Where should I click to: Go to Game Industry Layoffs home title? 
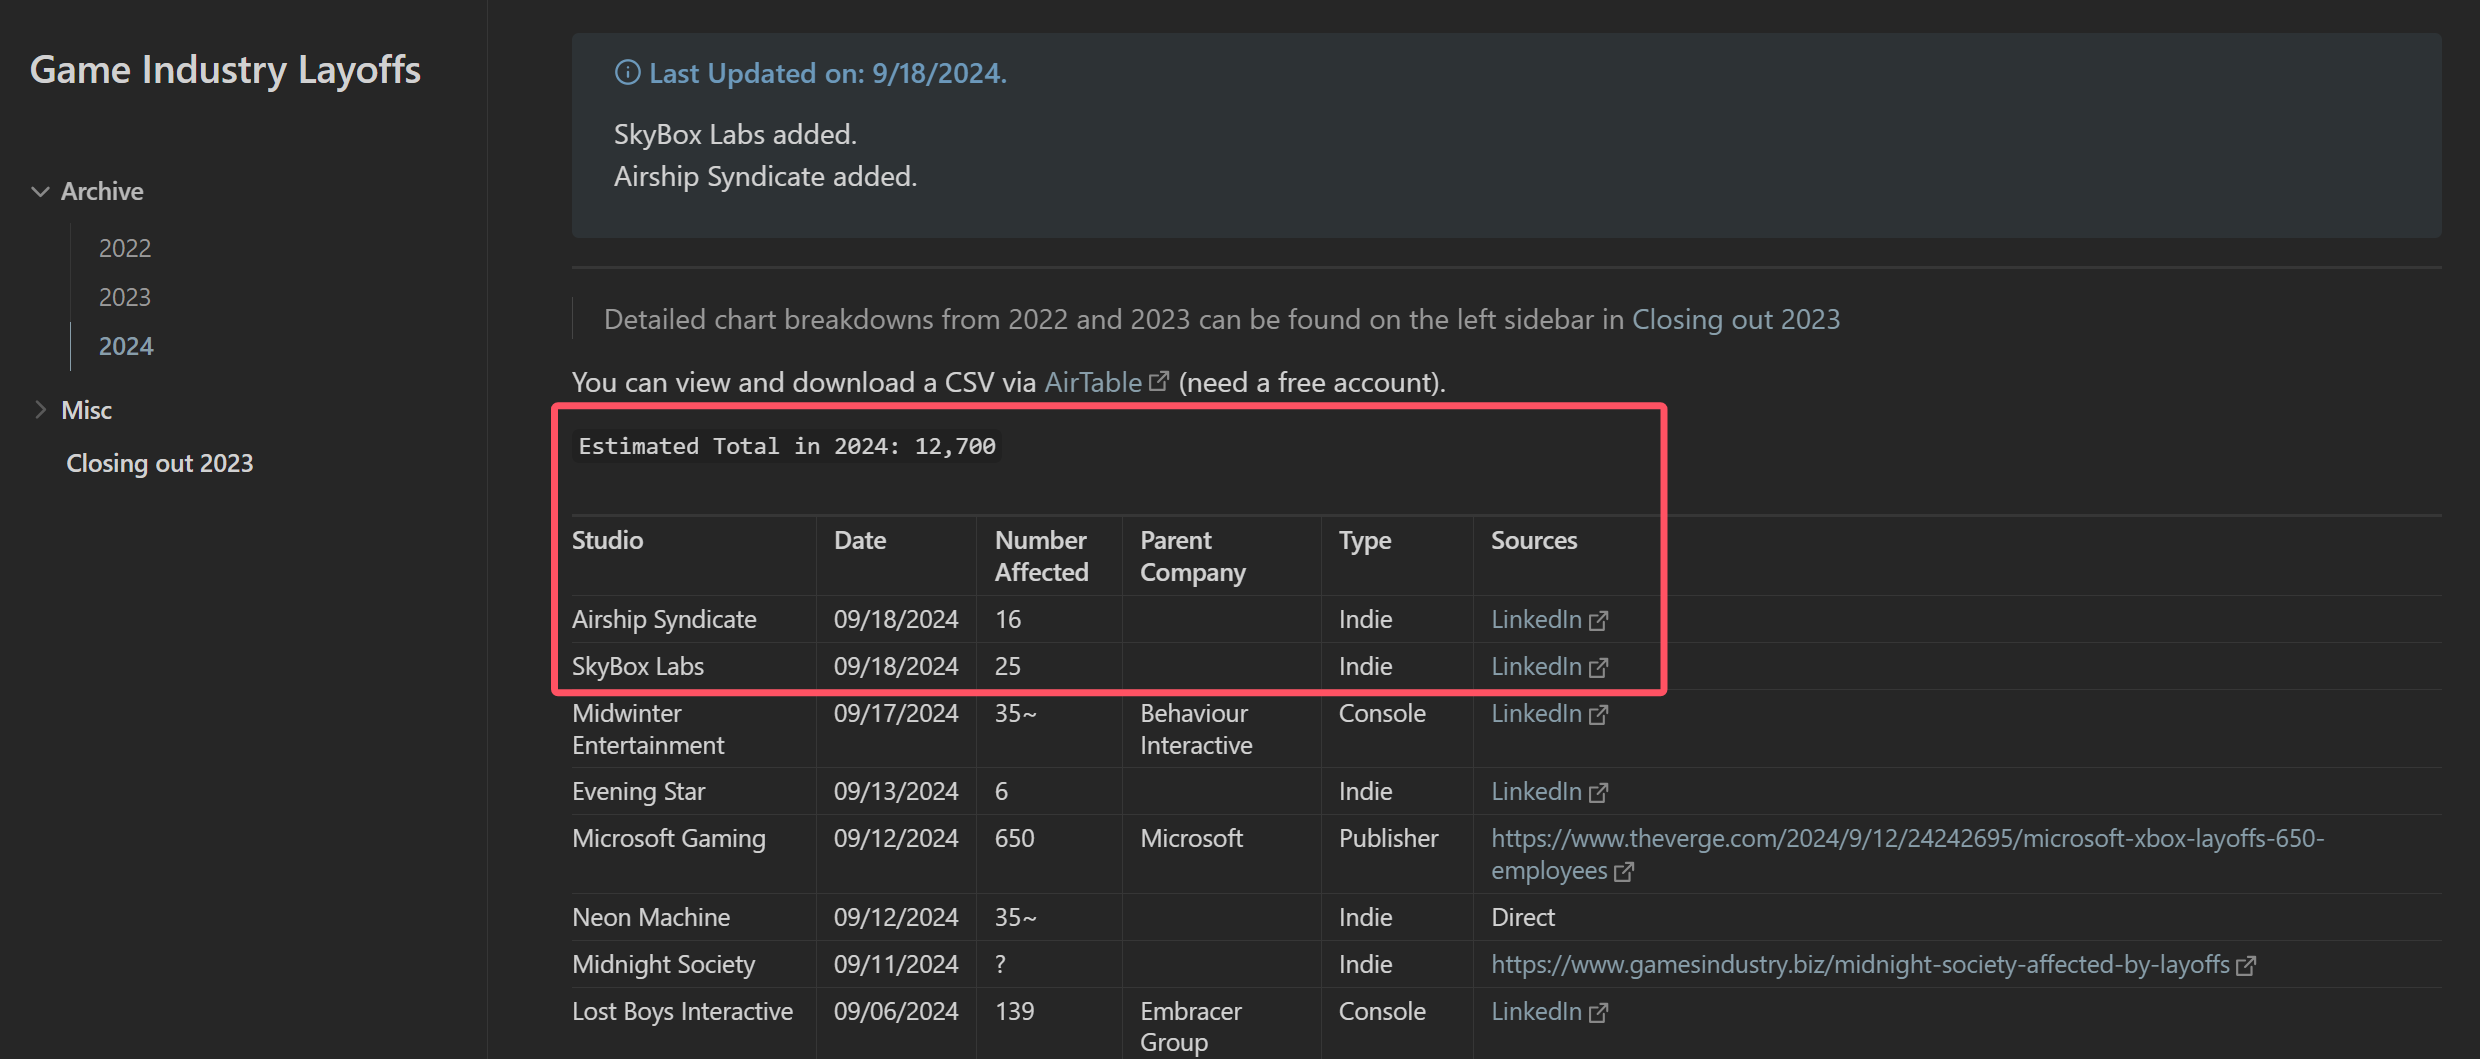point(225,70)
